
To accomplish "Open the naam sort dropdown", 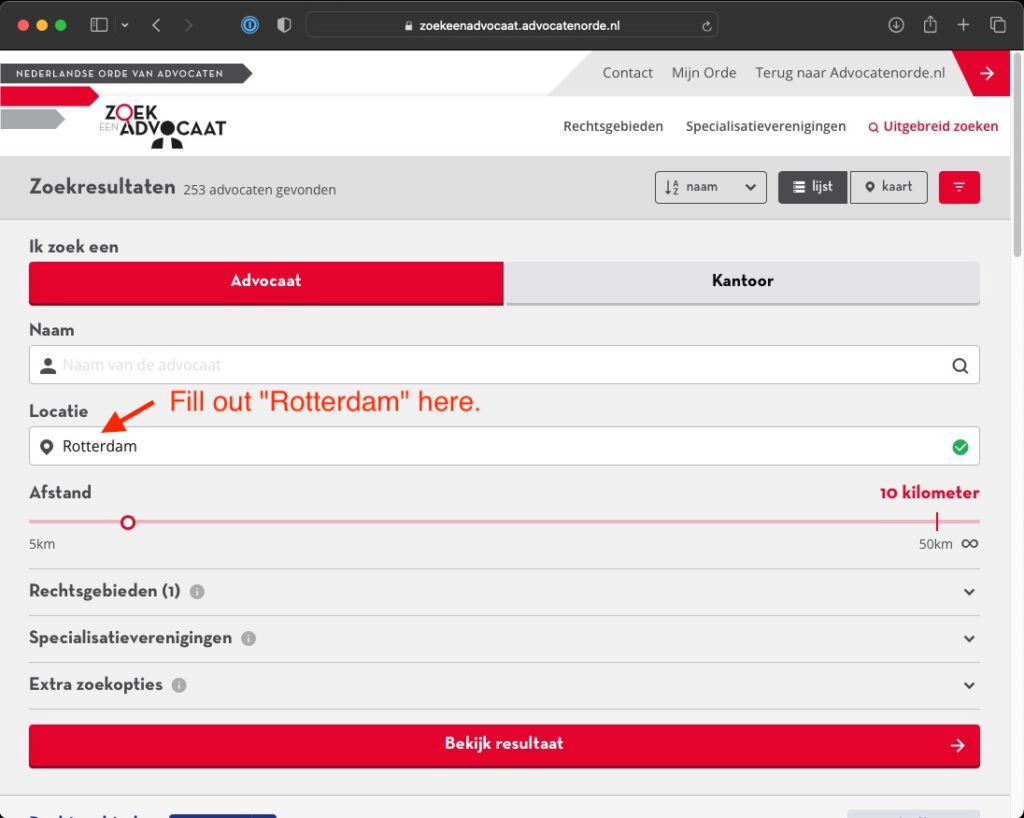I will coord(710,187).
